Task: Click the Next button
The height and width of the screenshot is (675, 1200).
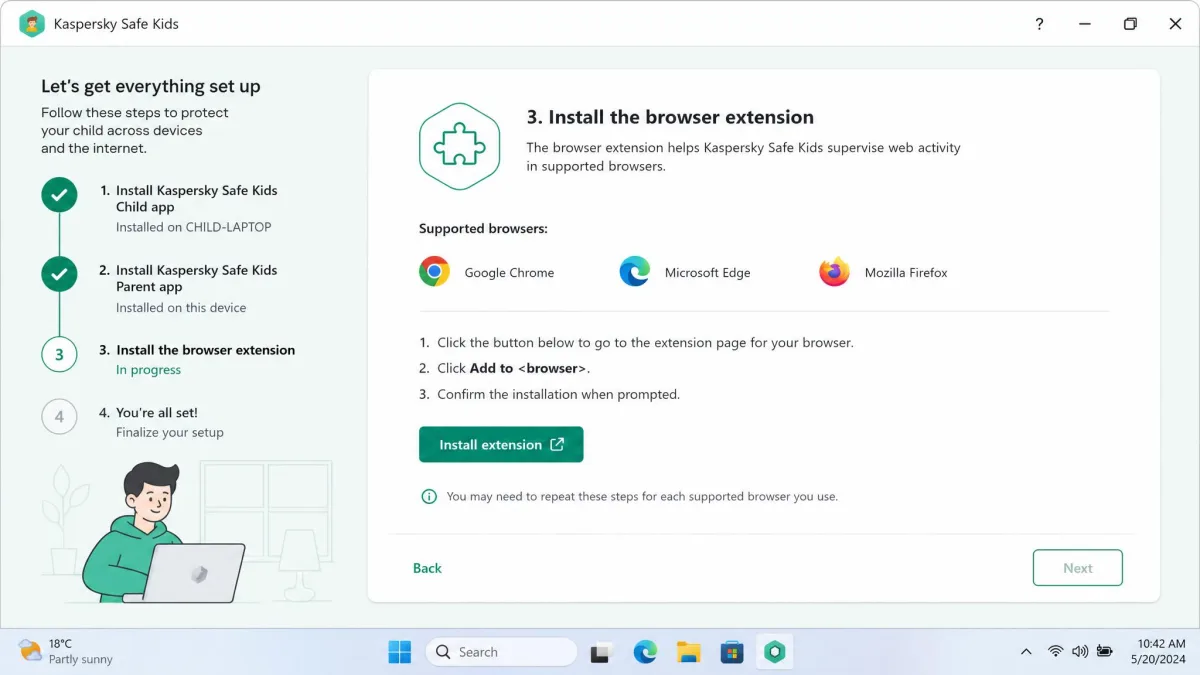Action: coord(1078,568)
